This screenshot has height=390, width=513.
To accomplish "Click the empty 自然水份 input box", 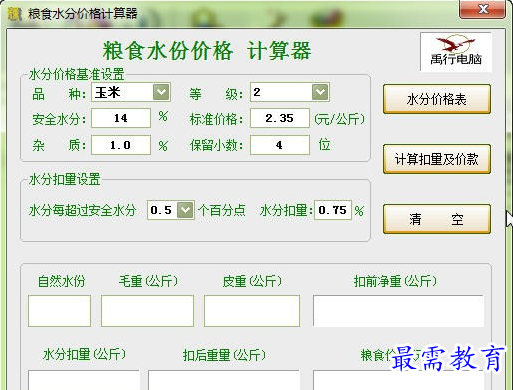I will click(60, 311).
